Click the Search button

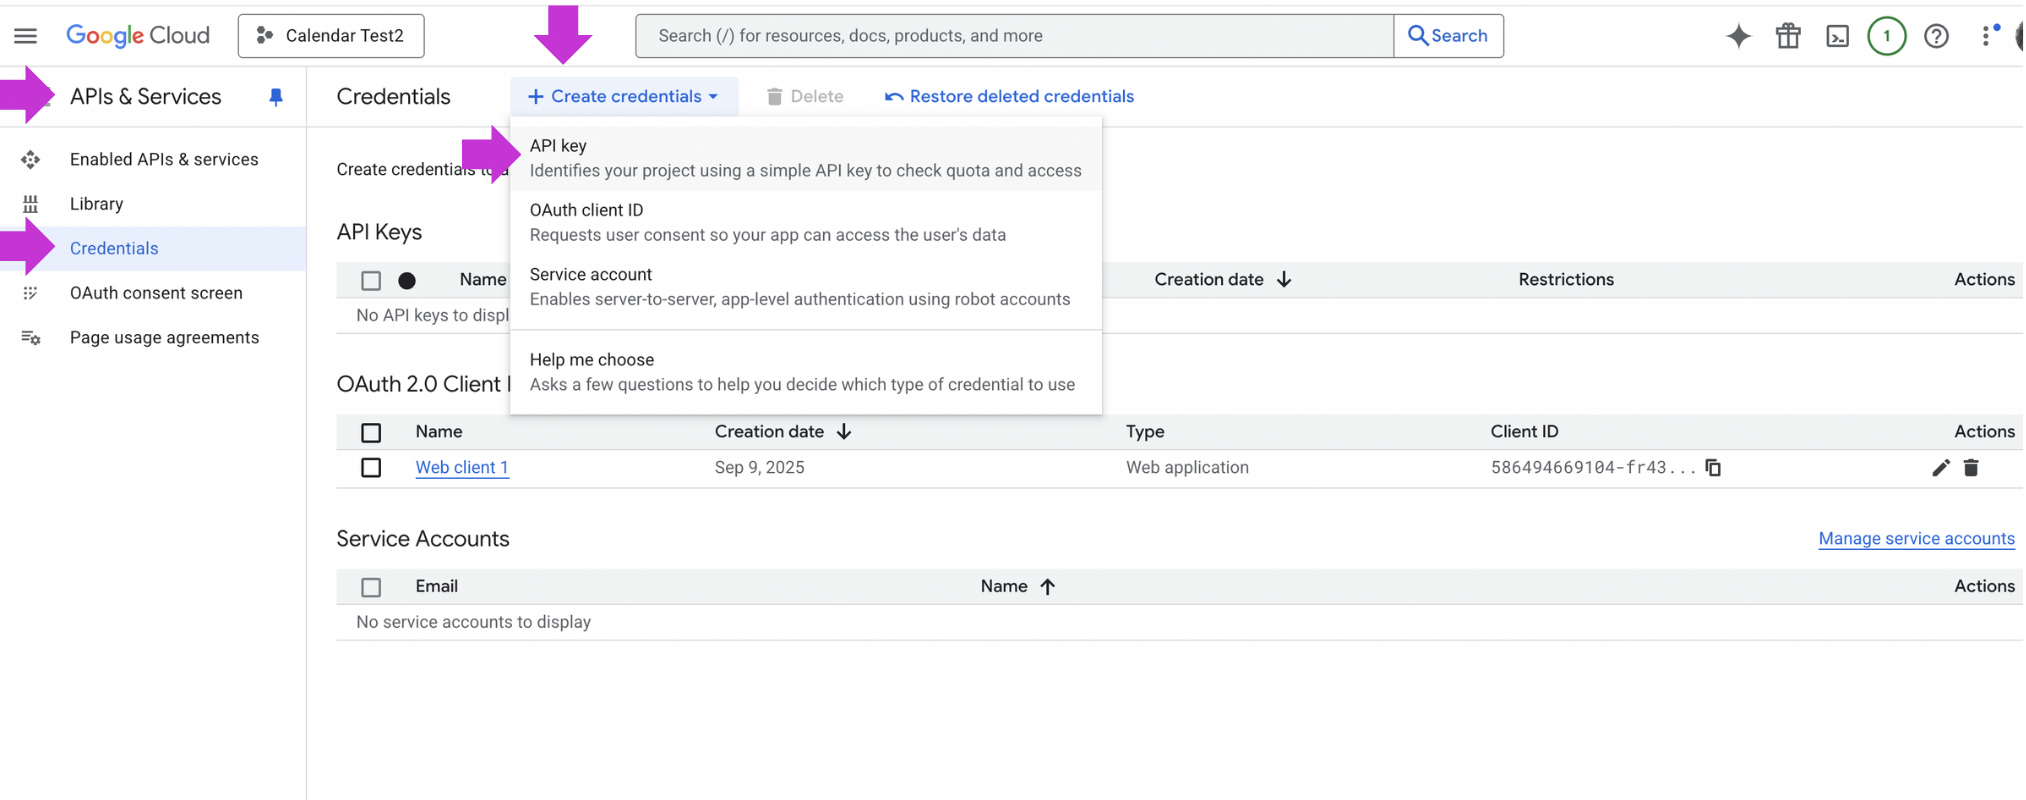(x=1448, y=36)
